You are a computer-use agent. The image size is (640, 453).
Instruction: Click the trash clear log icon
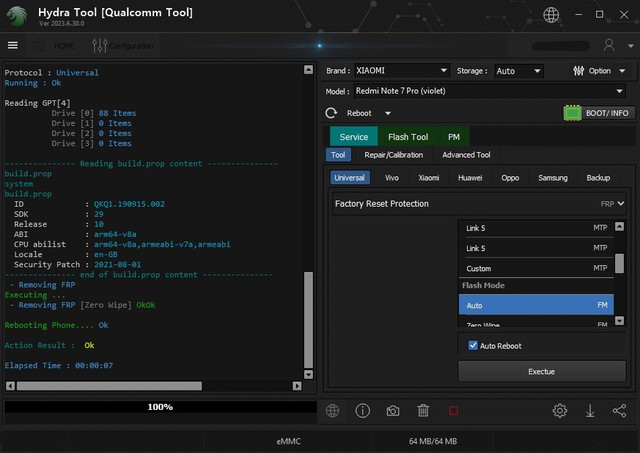click(x=423, y=410)
